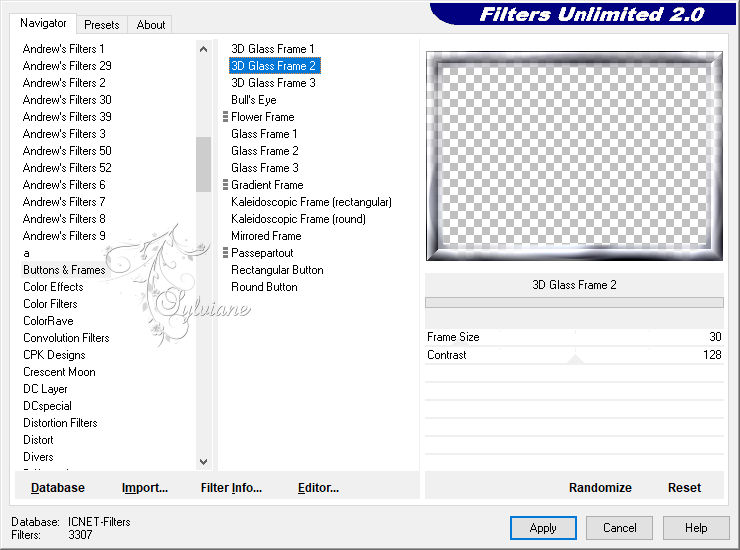Viewport: 740px width, 550px height.
Task: Adjust the Contrast slider
Action: tap(574, 355)
